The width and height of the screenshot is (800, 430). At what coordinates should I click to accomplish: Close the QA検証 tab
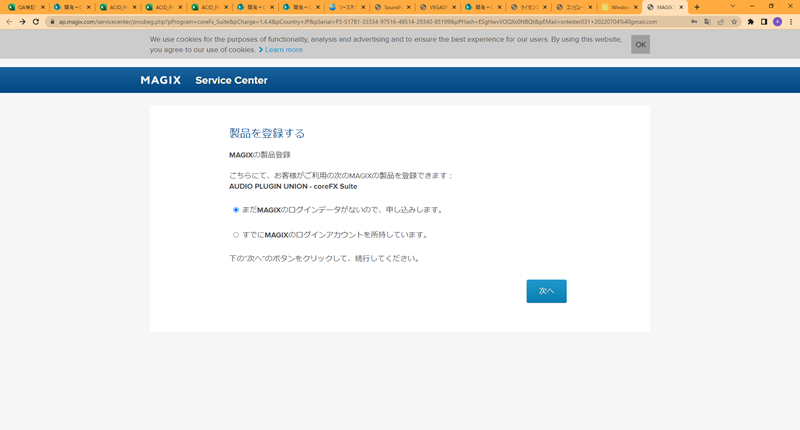click(x=43, y=7)
